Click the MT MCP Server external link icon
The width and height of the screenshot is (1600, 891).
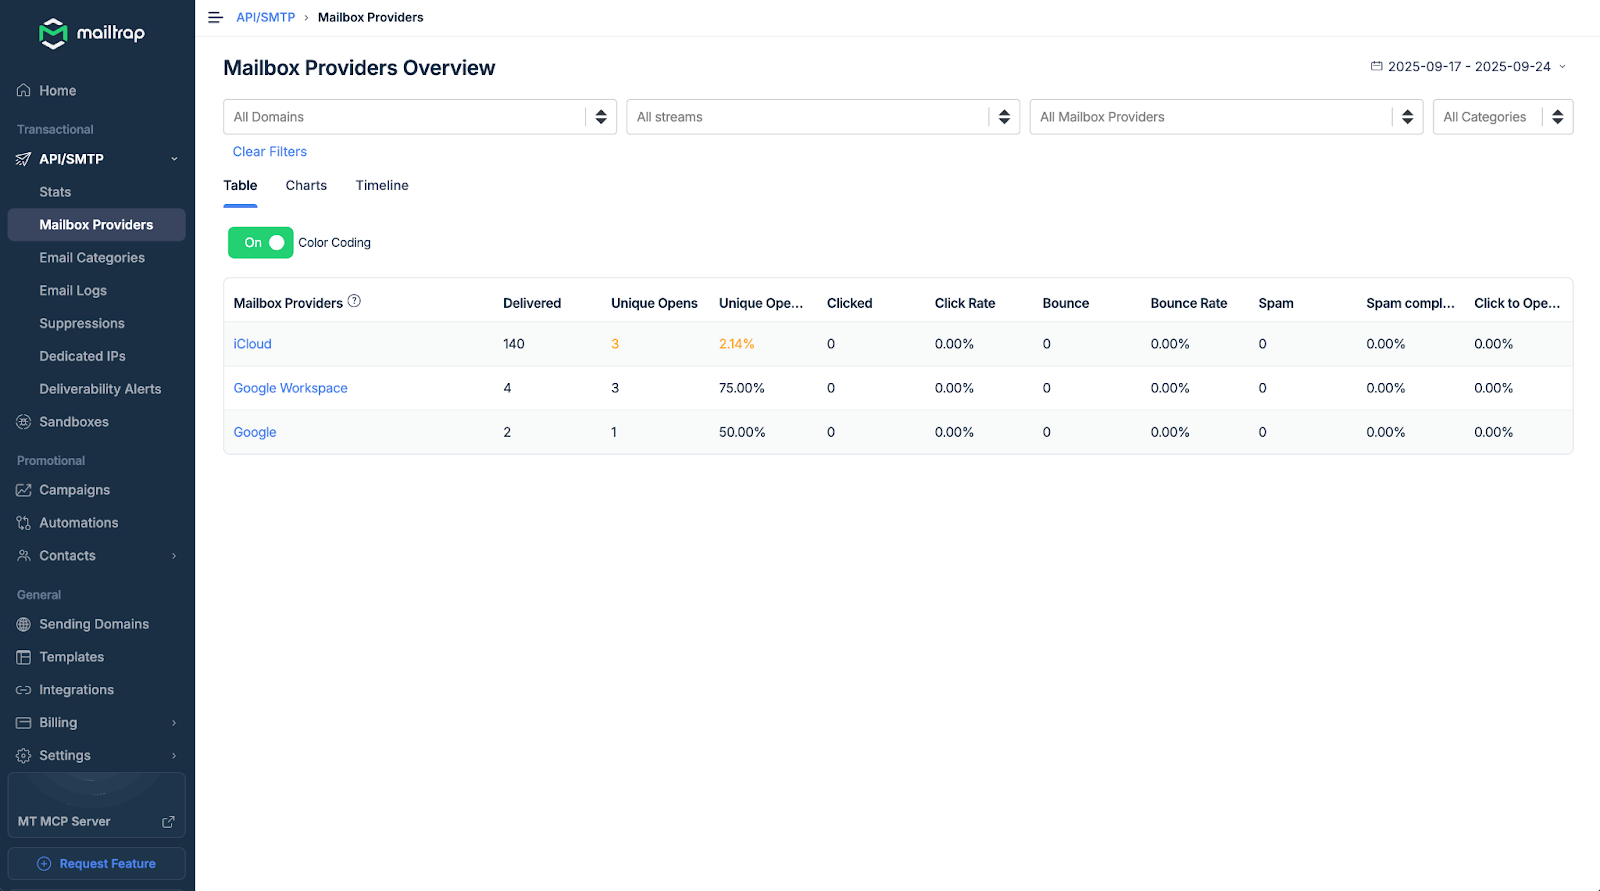[168, 821]
